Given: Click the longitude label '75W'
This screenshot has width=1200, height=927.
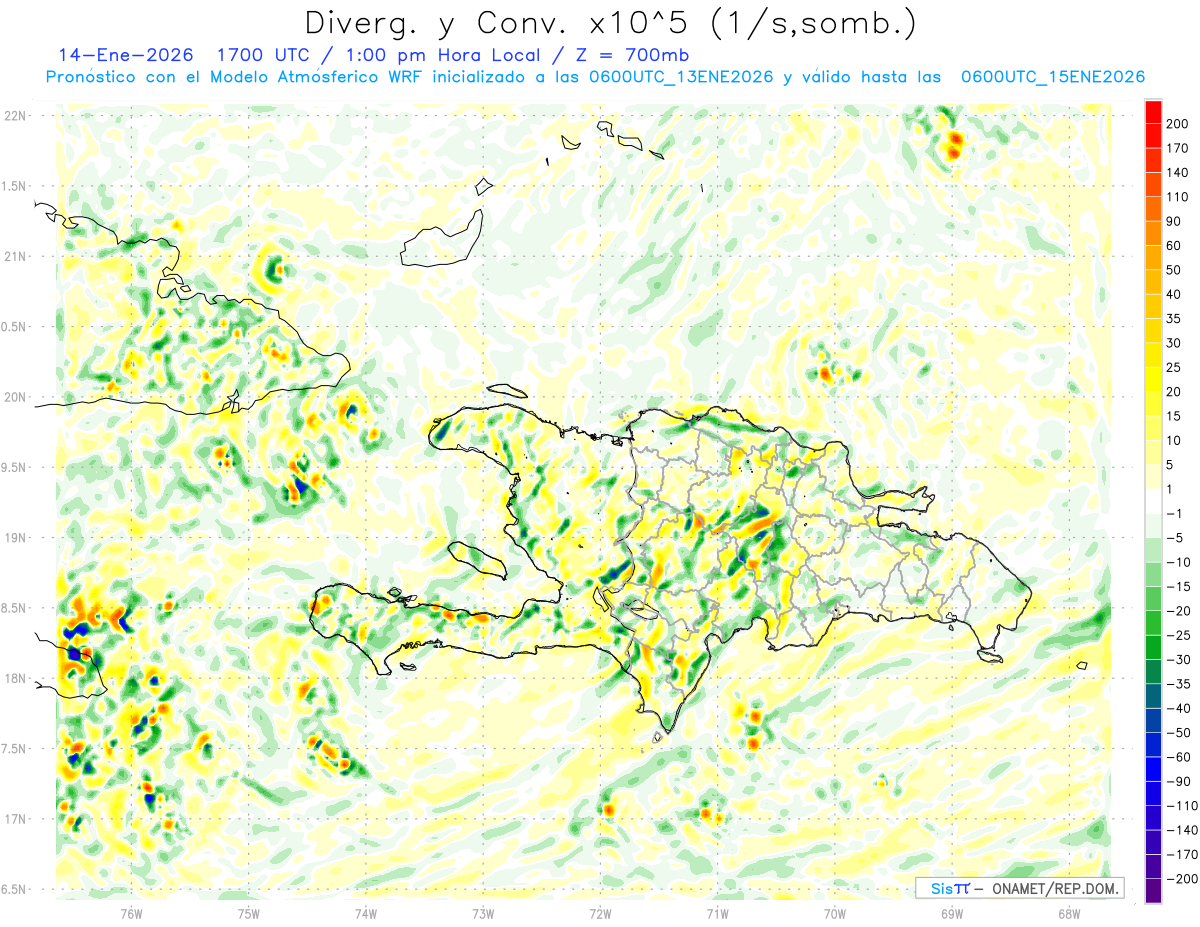Looking at the screenshot, I should coord(249,913).
